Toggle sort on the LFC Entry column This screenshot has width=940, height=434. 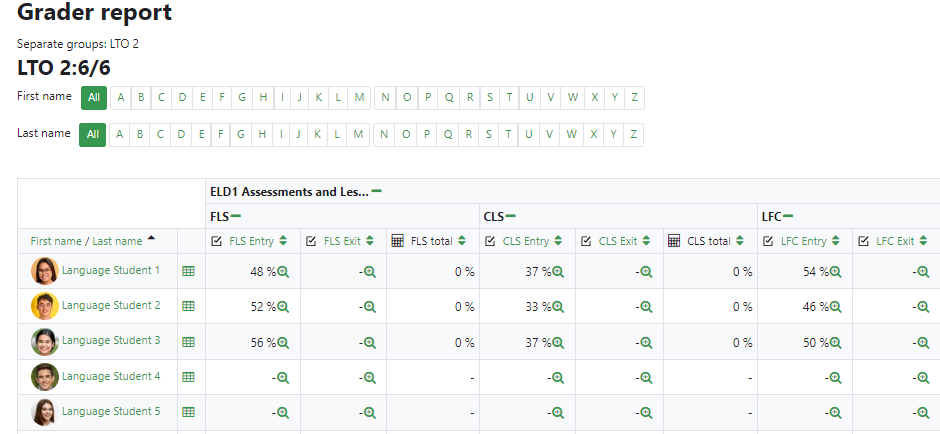836,241
